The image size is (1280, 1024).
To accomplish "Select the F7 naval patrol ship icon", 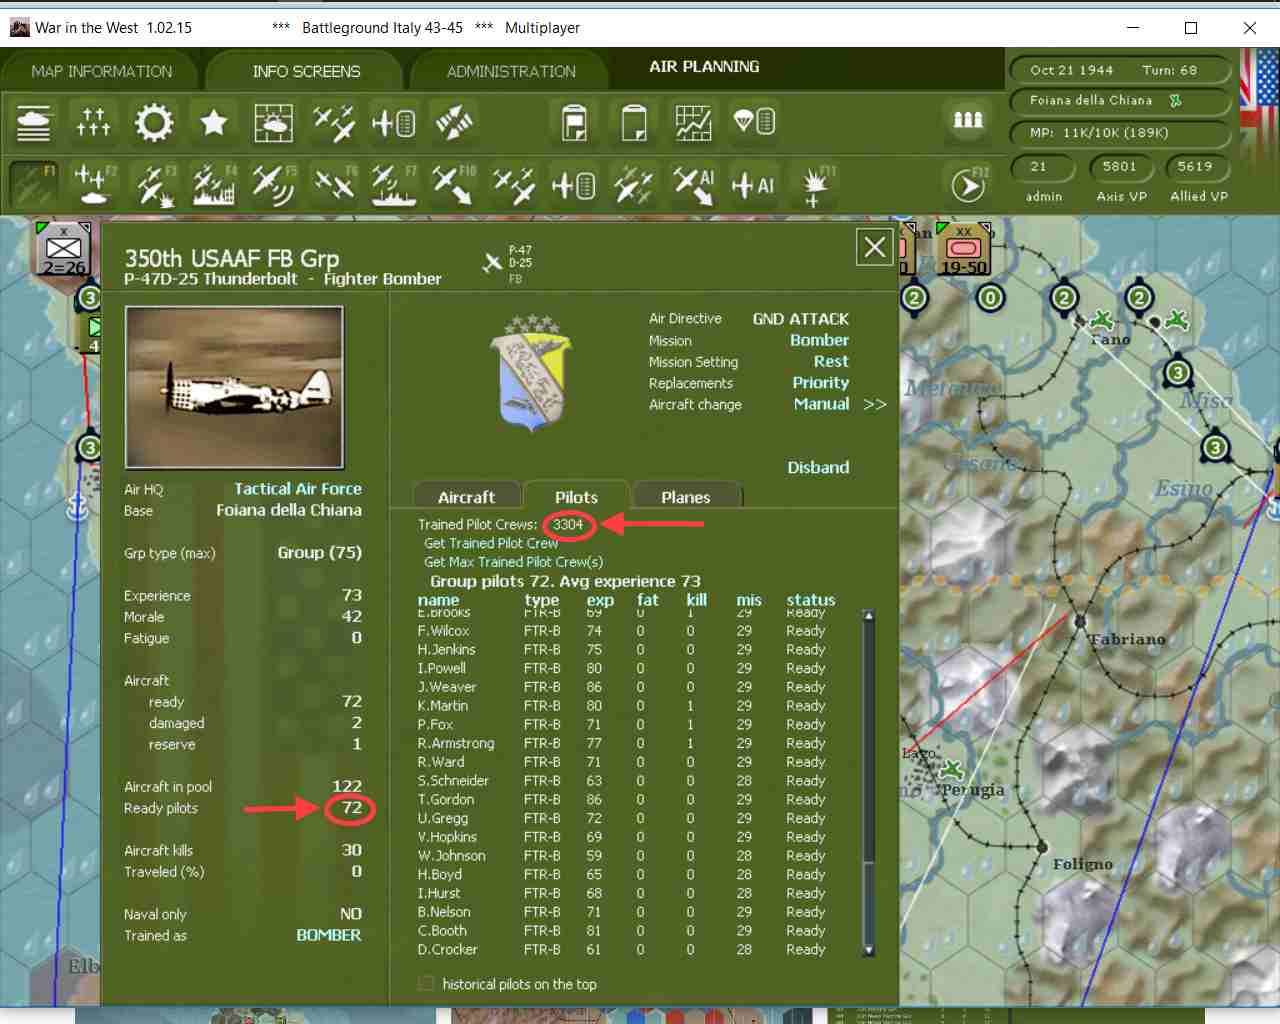I will pos(393,184).
